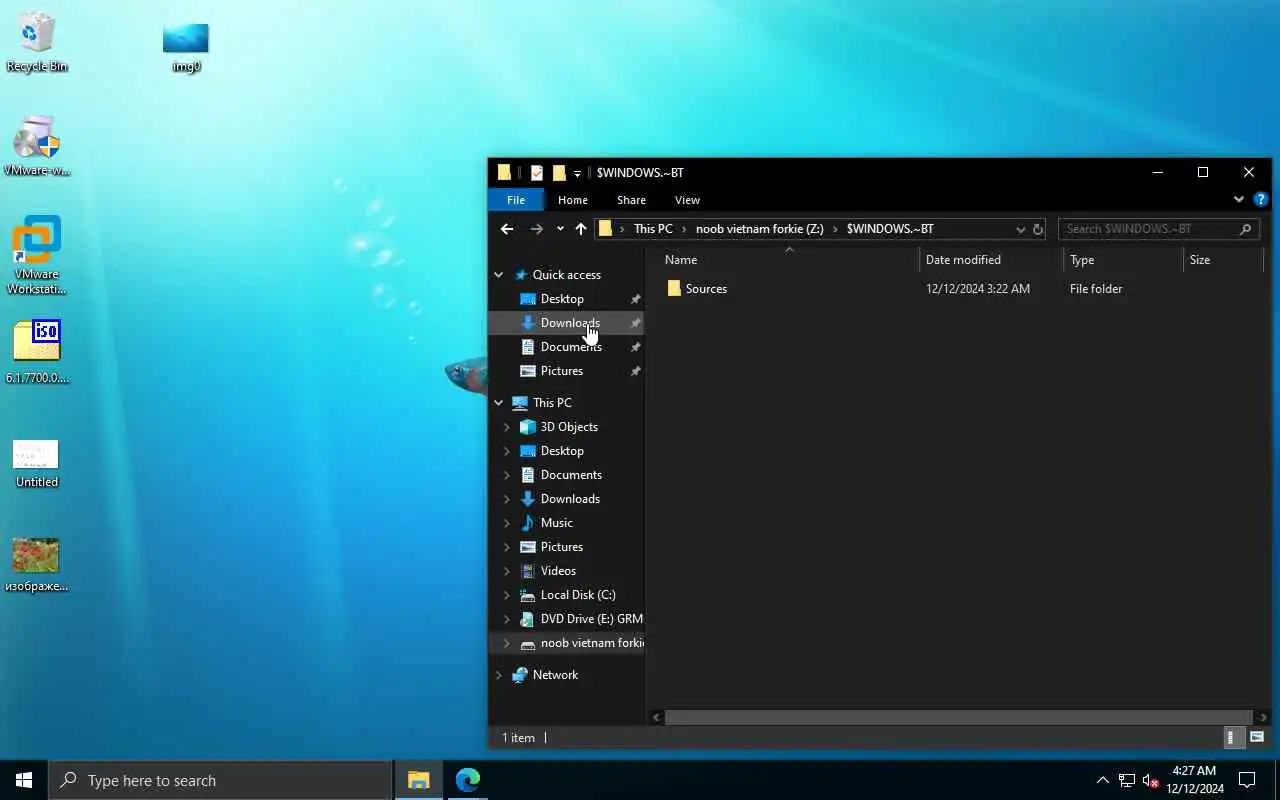1280x800 pixels.
Task: Open Local Disk (C:) in navigation pane
Action: pyautogui.click(x=578, y=595)
